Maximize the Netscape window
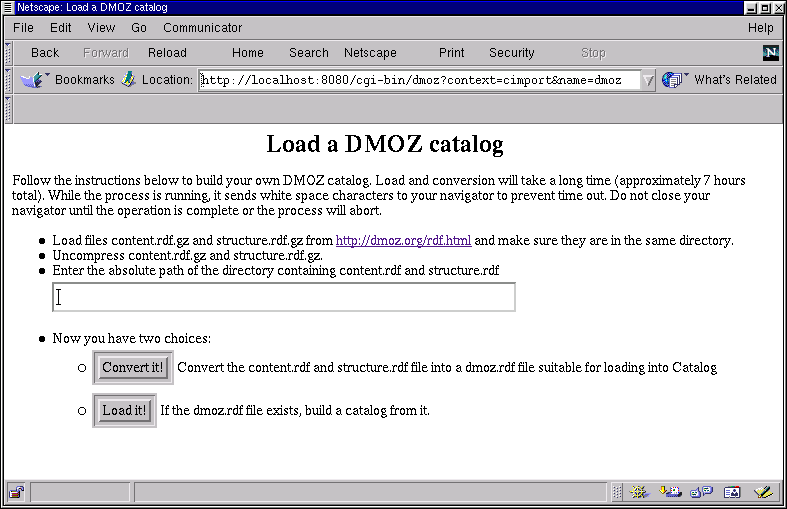This screenshot has width=787, height=509. (x=765, y=8)
